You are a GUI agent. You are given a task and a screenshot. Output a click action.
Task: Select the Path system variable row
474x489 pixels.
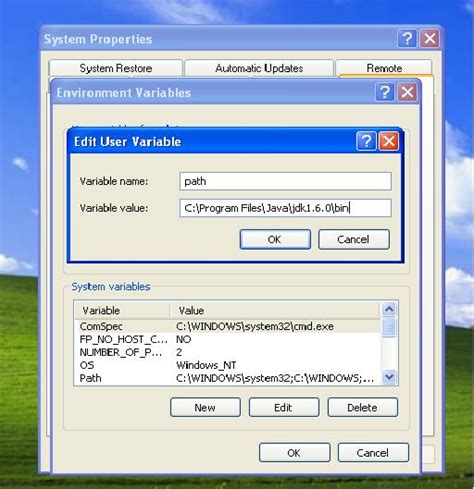(x=228, y=378)
